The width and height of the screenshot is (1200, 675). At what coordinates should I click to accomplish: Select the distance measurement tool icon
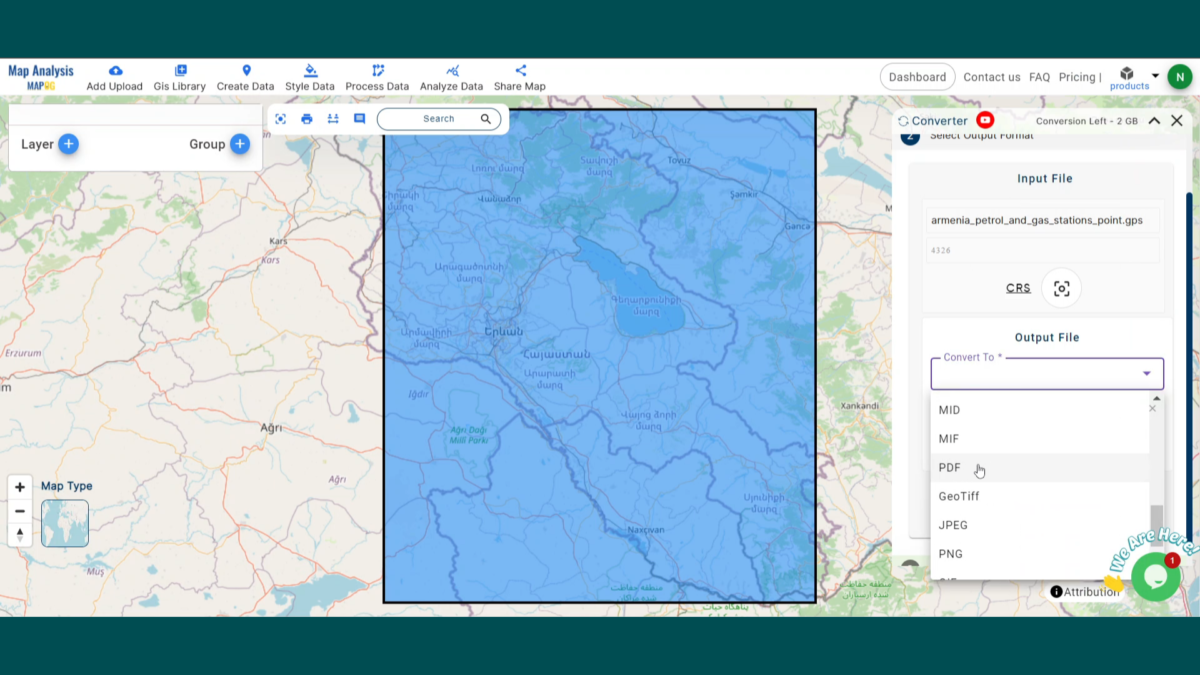(x=332, y=118)
